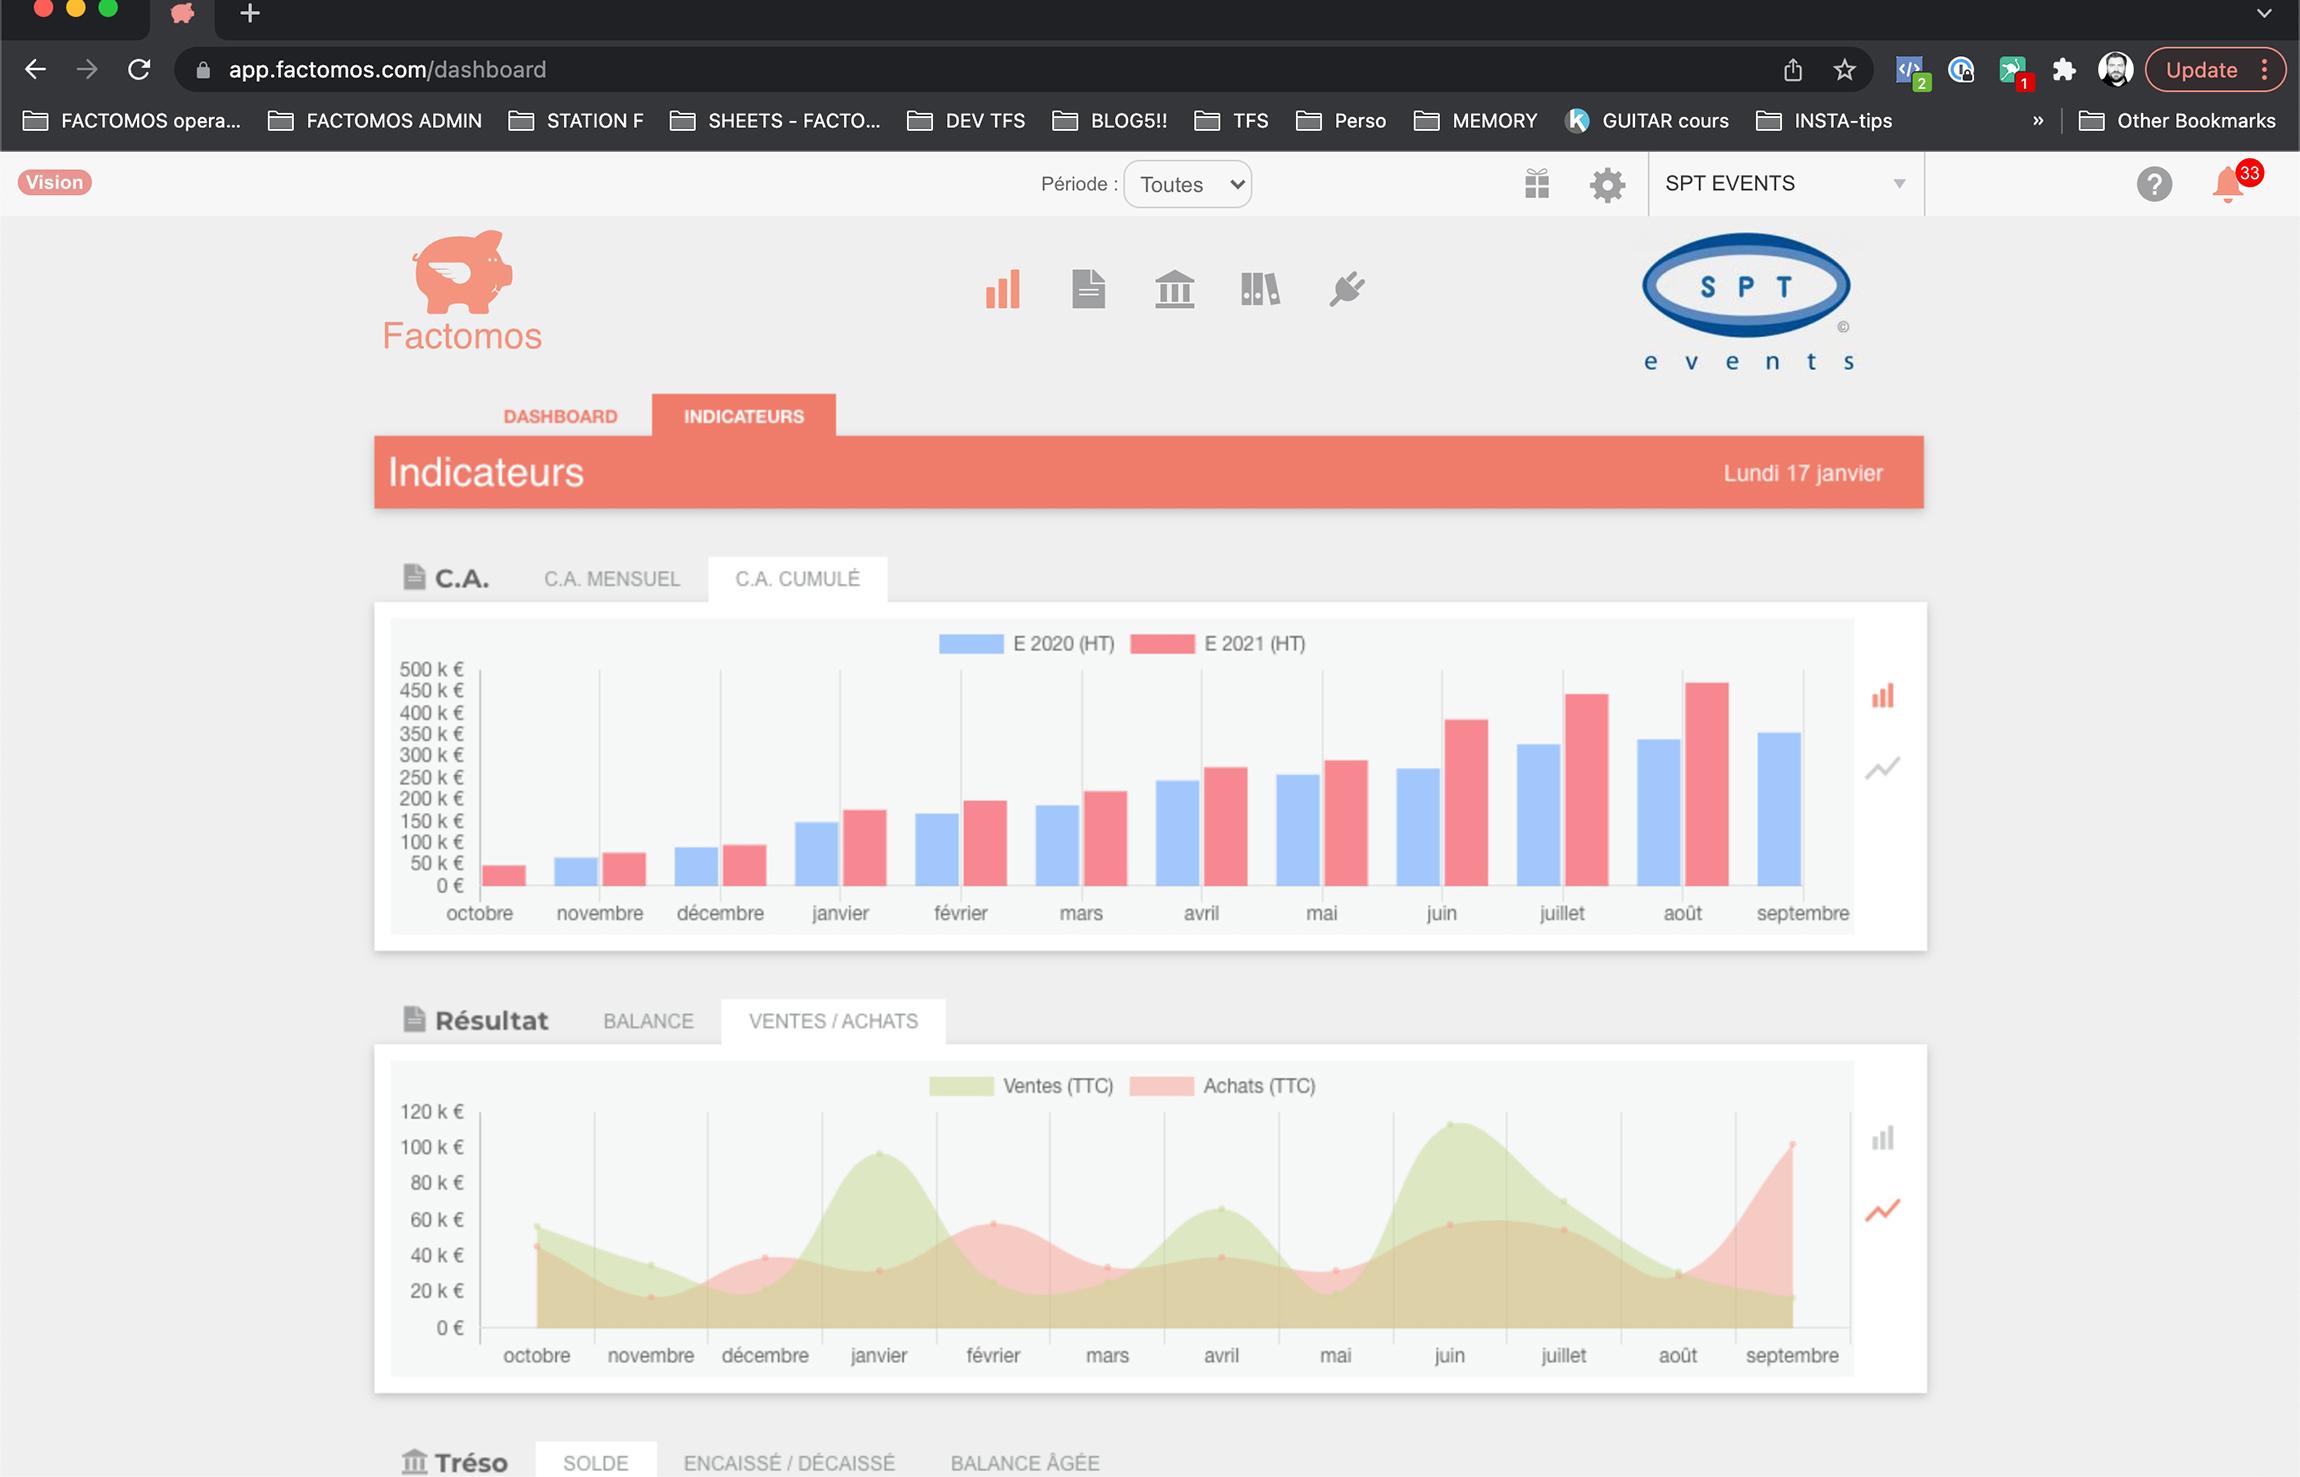This screenshot has width=2300, height=1477.
Task: Click the bar chart icon in dashboard
Action: click(1002, 288)
